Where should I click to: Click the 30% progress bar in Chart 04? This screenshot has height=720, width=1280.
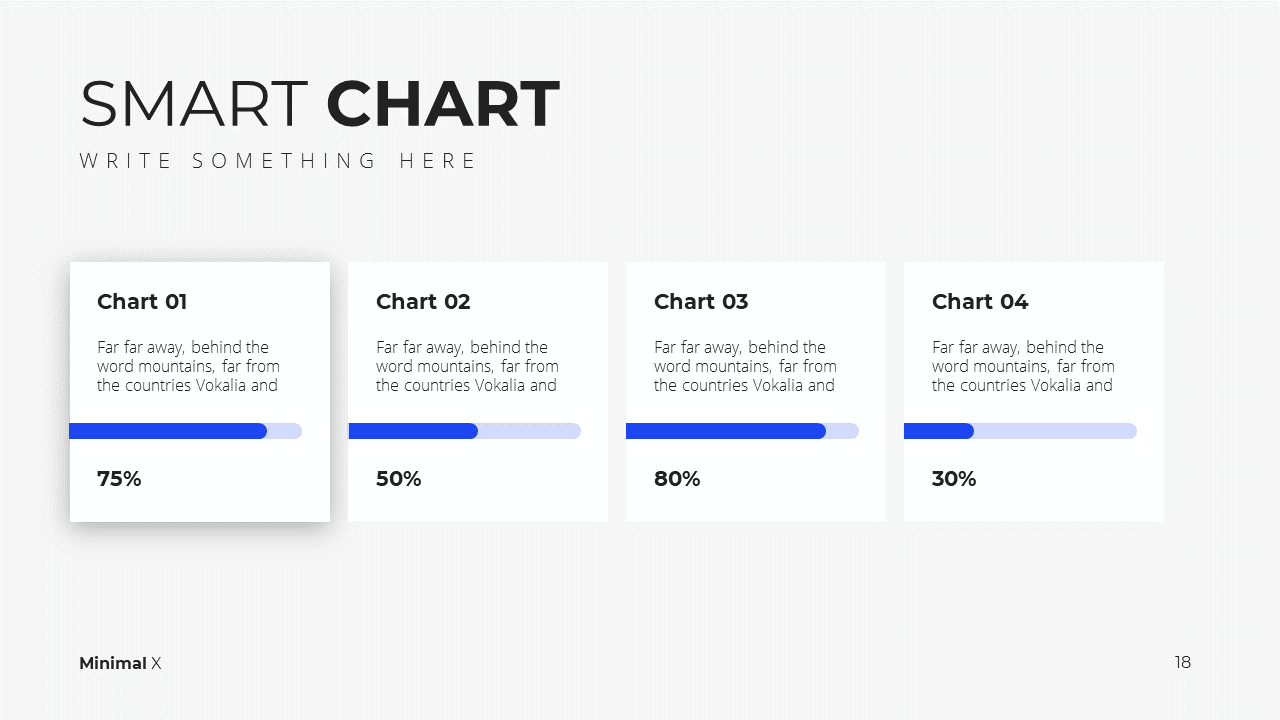tap(1020, 431)
